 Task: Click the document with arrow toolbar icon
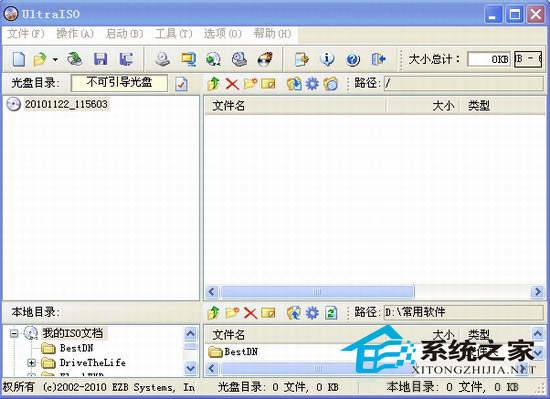[x=302, y=59]
